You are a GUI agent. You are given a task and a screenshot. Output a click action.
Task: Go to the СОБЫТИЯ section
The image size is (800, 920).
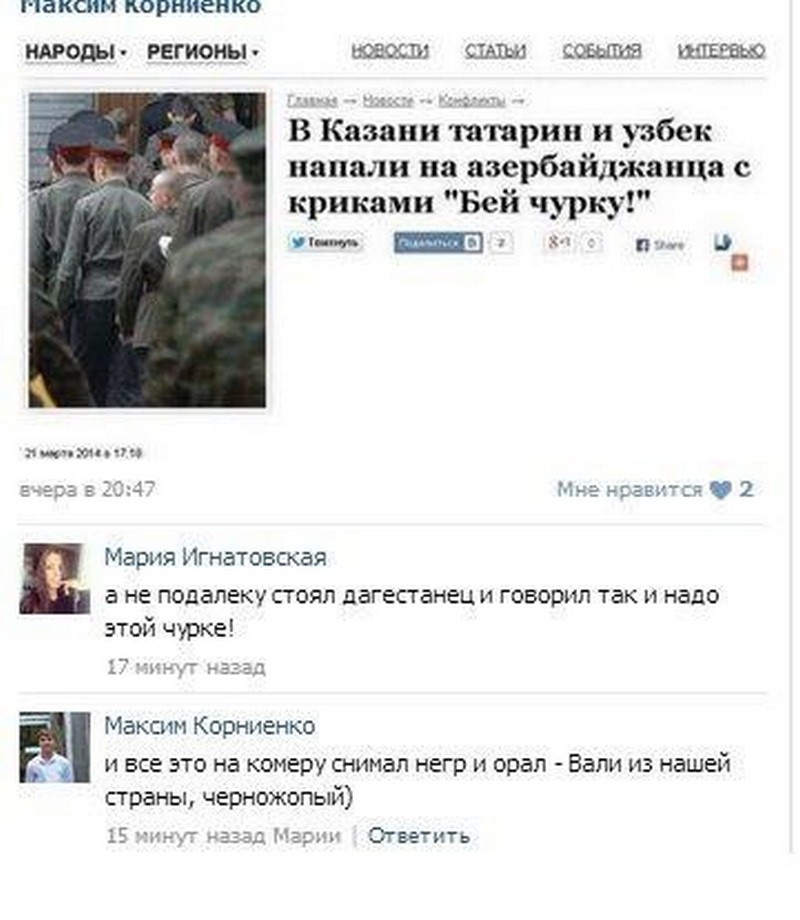pos(602,50)
